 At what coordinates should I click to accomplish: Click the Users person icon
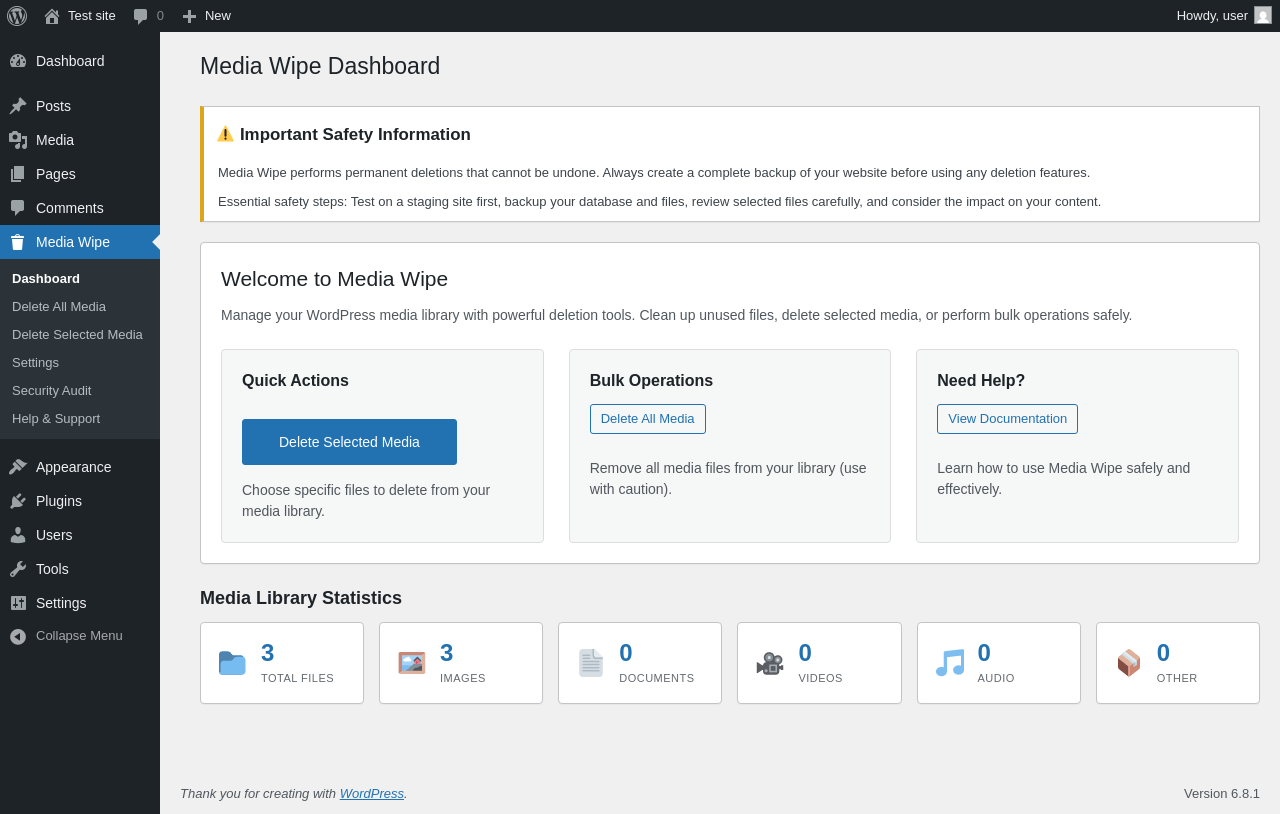tap(18, 535)
